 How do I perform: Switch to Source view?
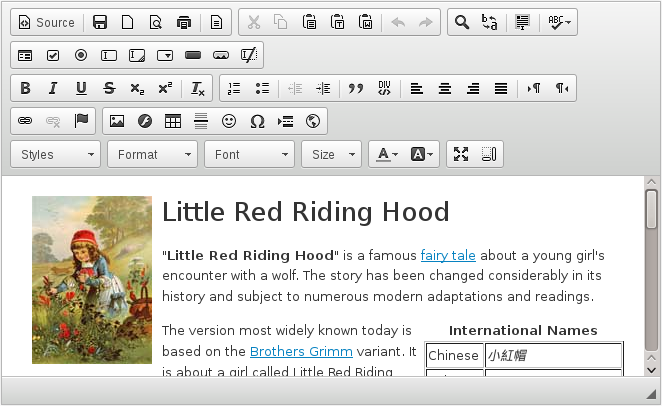pos(46,22)
